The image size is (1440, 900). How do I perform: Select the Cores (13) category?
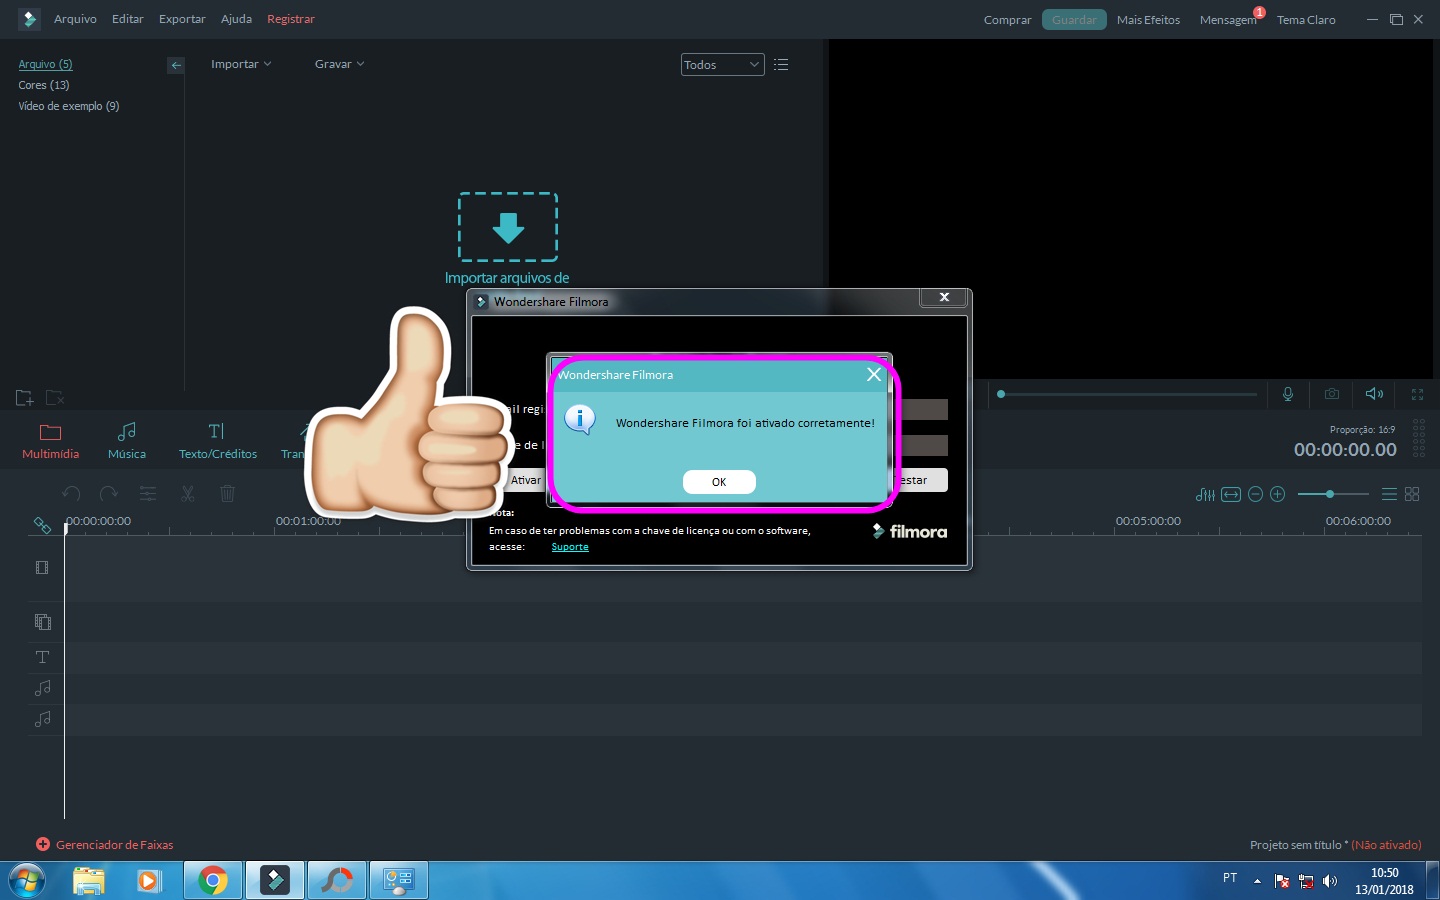[x=44, y=85]
